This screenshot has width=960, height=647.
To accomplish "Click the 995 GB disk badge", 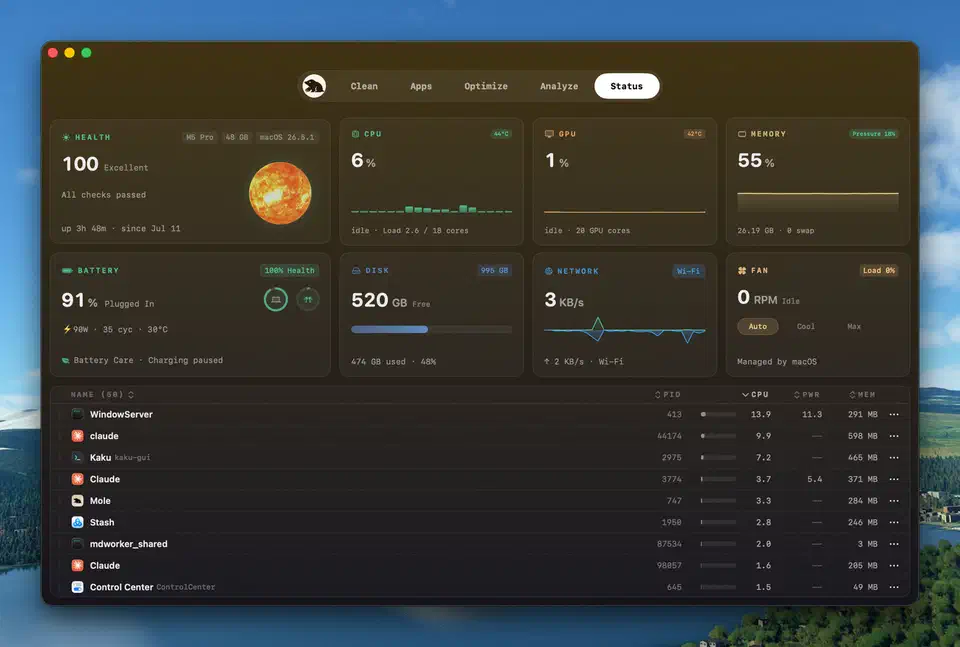I will tap(495, 270).
